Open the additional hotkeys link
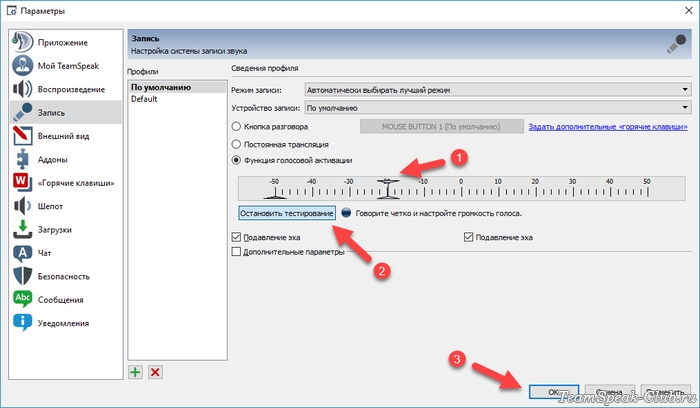 pyautogui.click(x=608, y=126)
